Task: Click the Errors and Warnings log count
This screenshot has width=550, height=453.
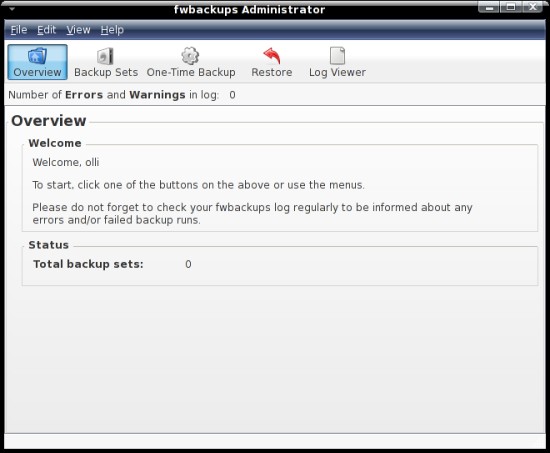Action: [x=232, y=95]
